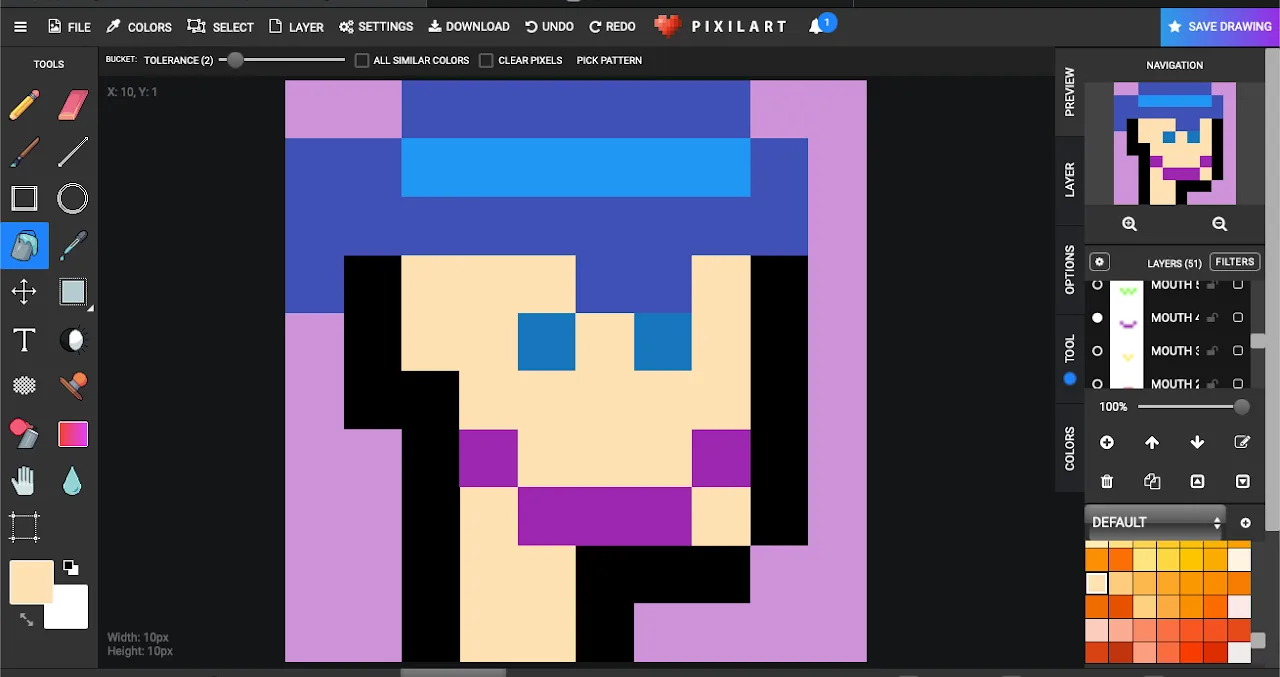The height and width of the screenshot is (677, 1280).
Task: Toggle the lock on Mouth 3 layer
Action: click(1213, 351)
